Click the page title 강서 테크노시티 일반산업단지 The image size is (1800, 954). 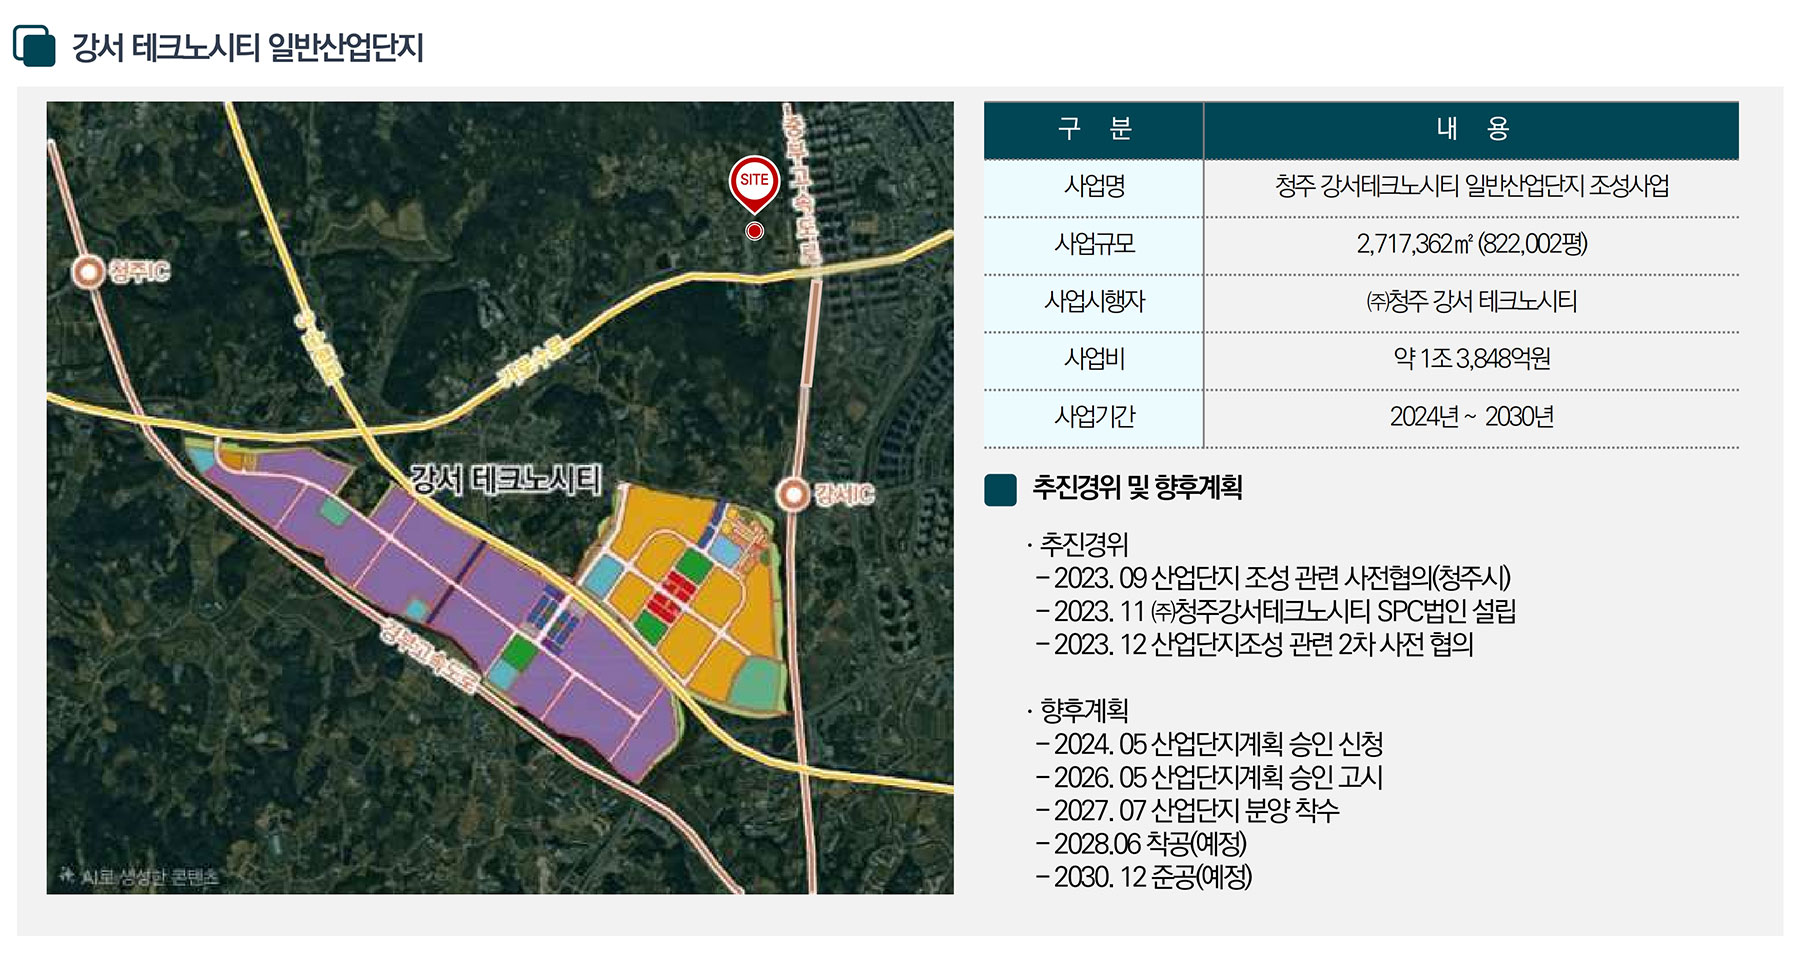coord(247,47)
